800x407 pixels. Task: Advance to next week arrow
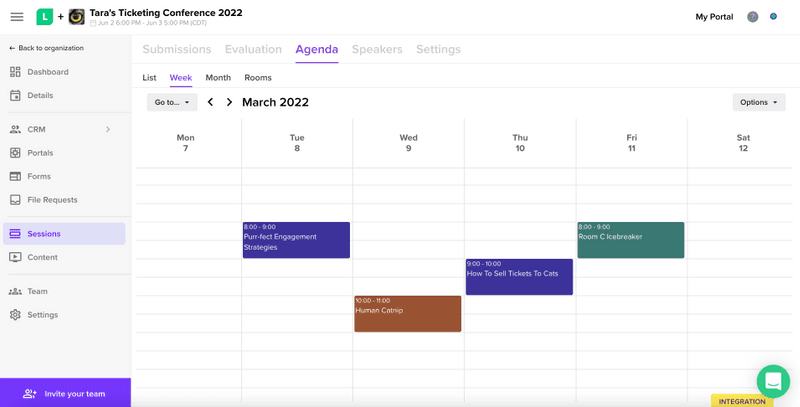pyautogui.click(x=229, y=102)
